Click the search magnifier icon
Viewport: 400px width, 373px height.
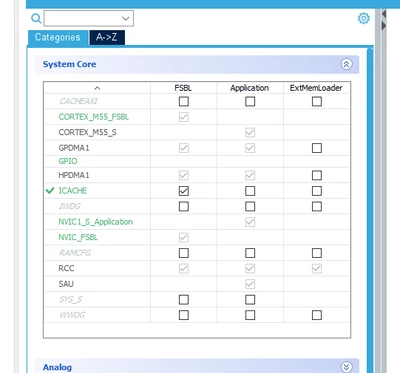point(36,18)
